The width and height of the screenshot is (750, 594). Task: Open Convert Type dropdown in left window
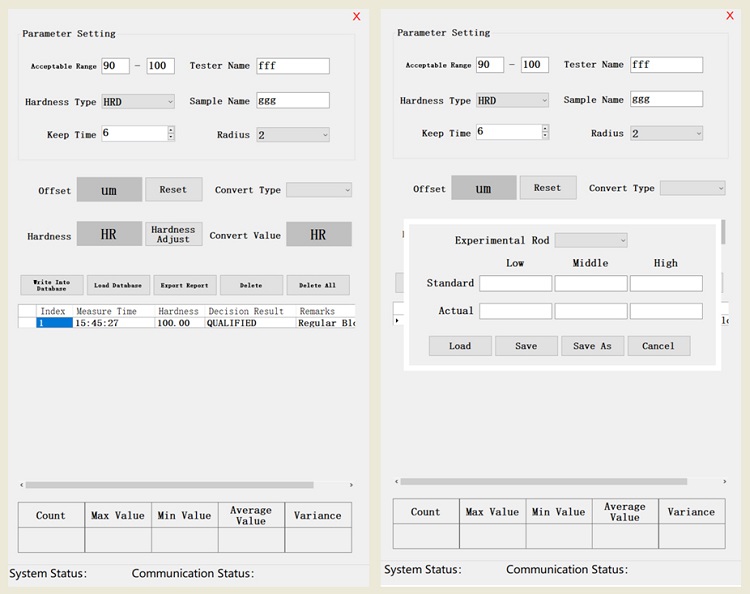(x=319, y=190)
